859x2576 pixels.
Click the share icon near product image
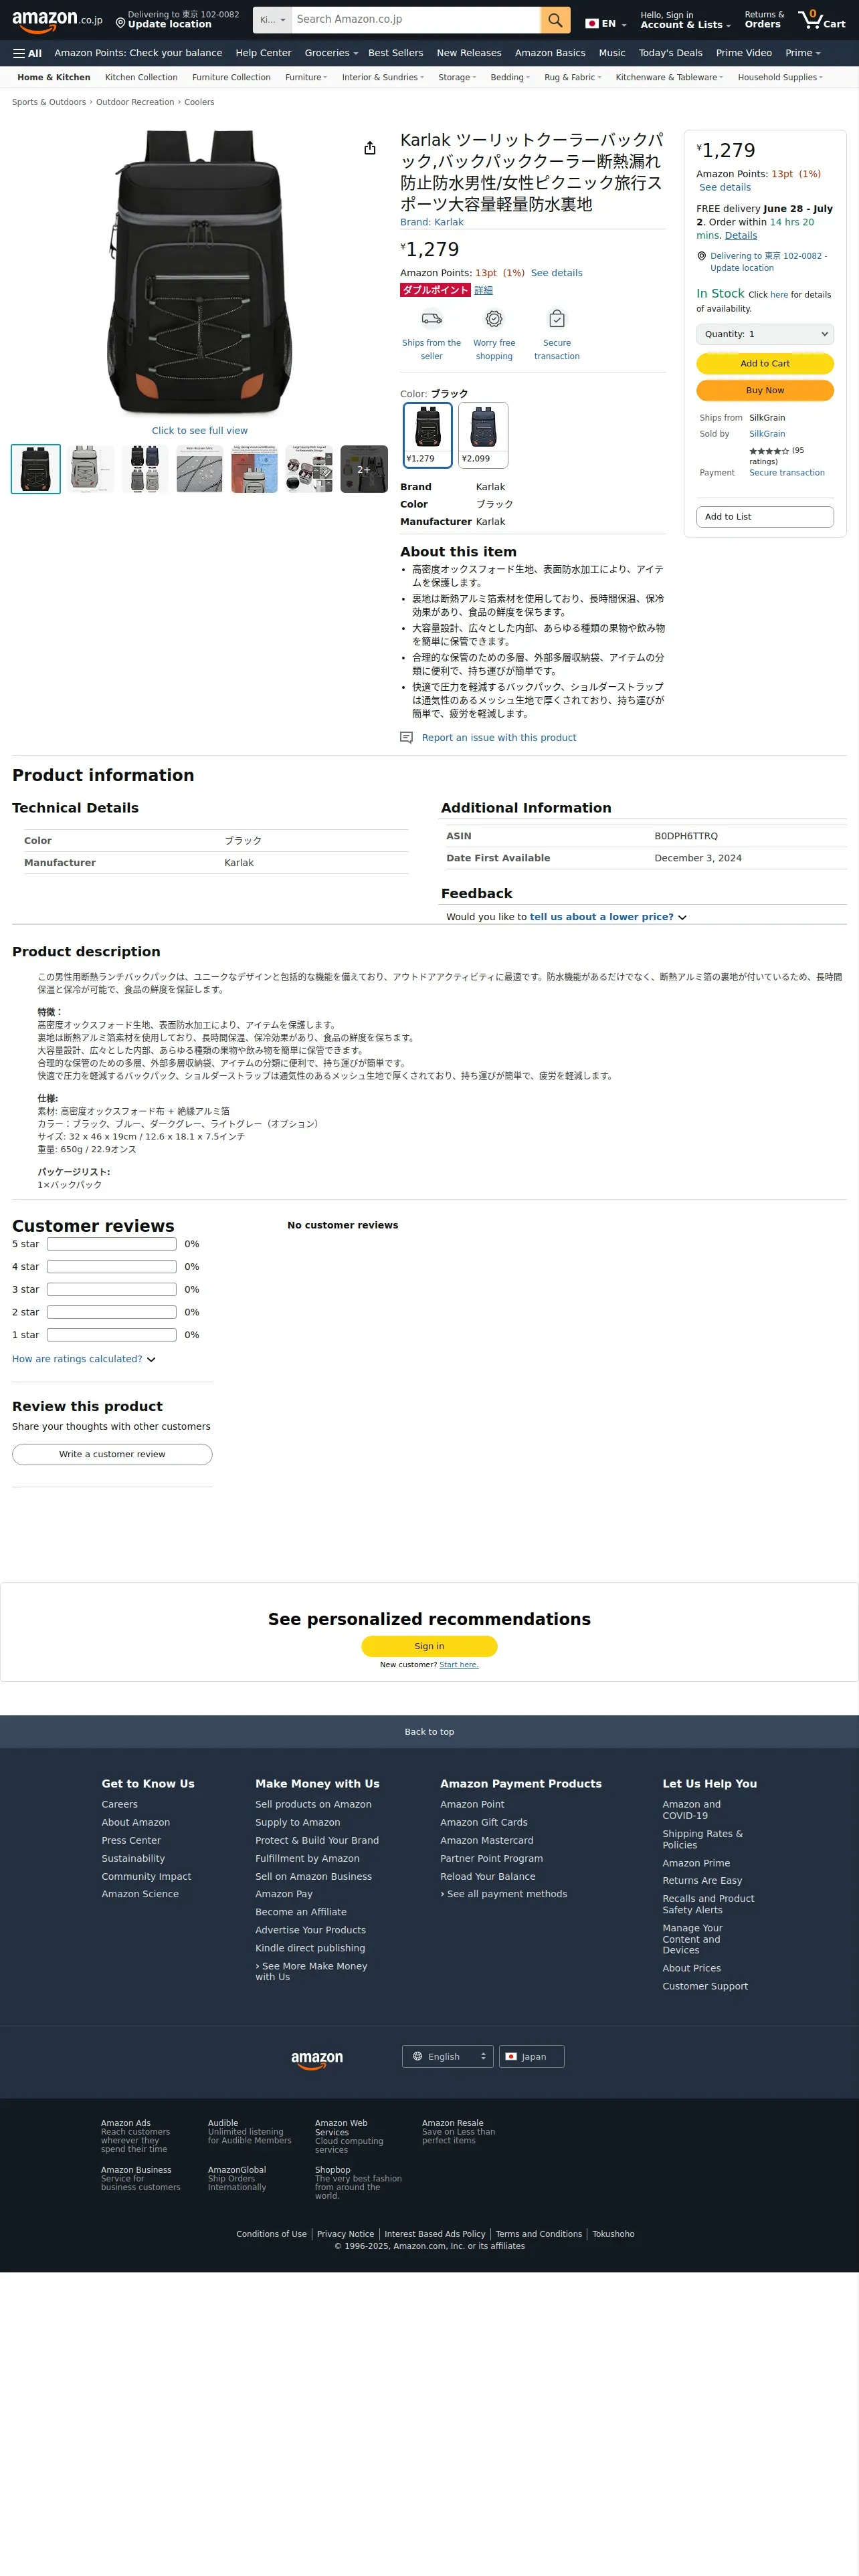pyautogui.click(x=370, y=148)
